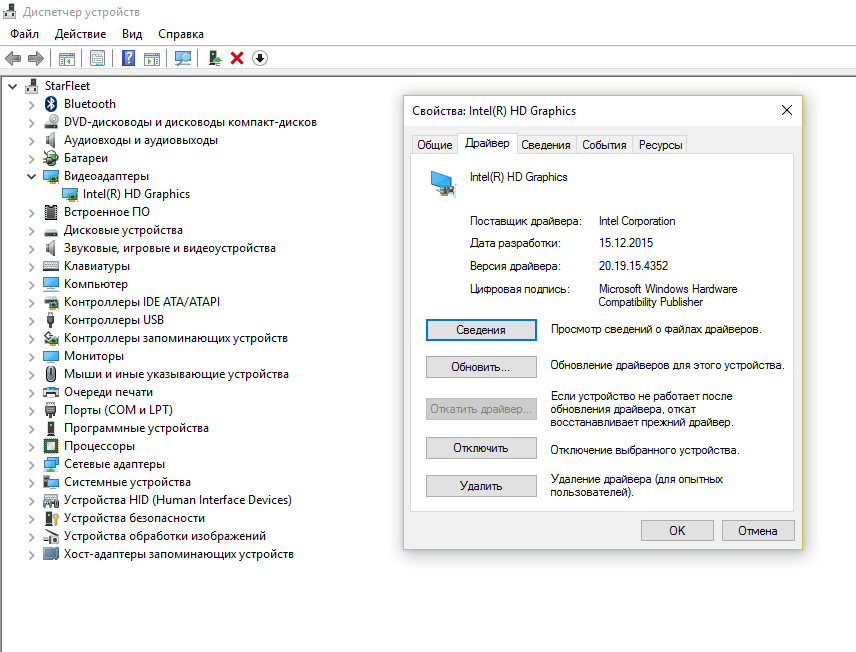Image resolution: width=856 pixels, height=652 pixels.
Task: Open the Действие menu
Action: [x=80, y=34]
